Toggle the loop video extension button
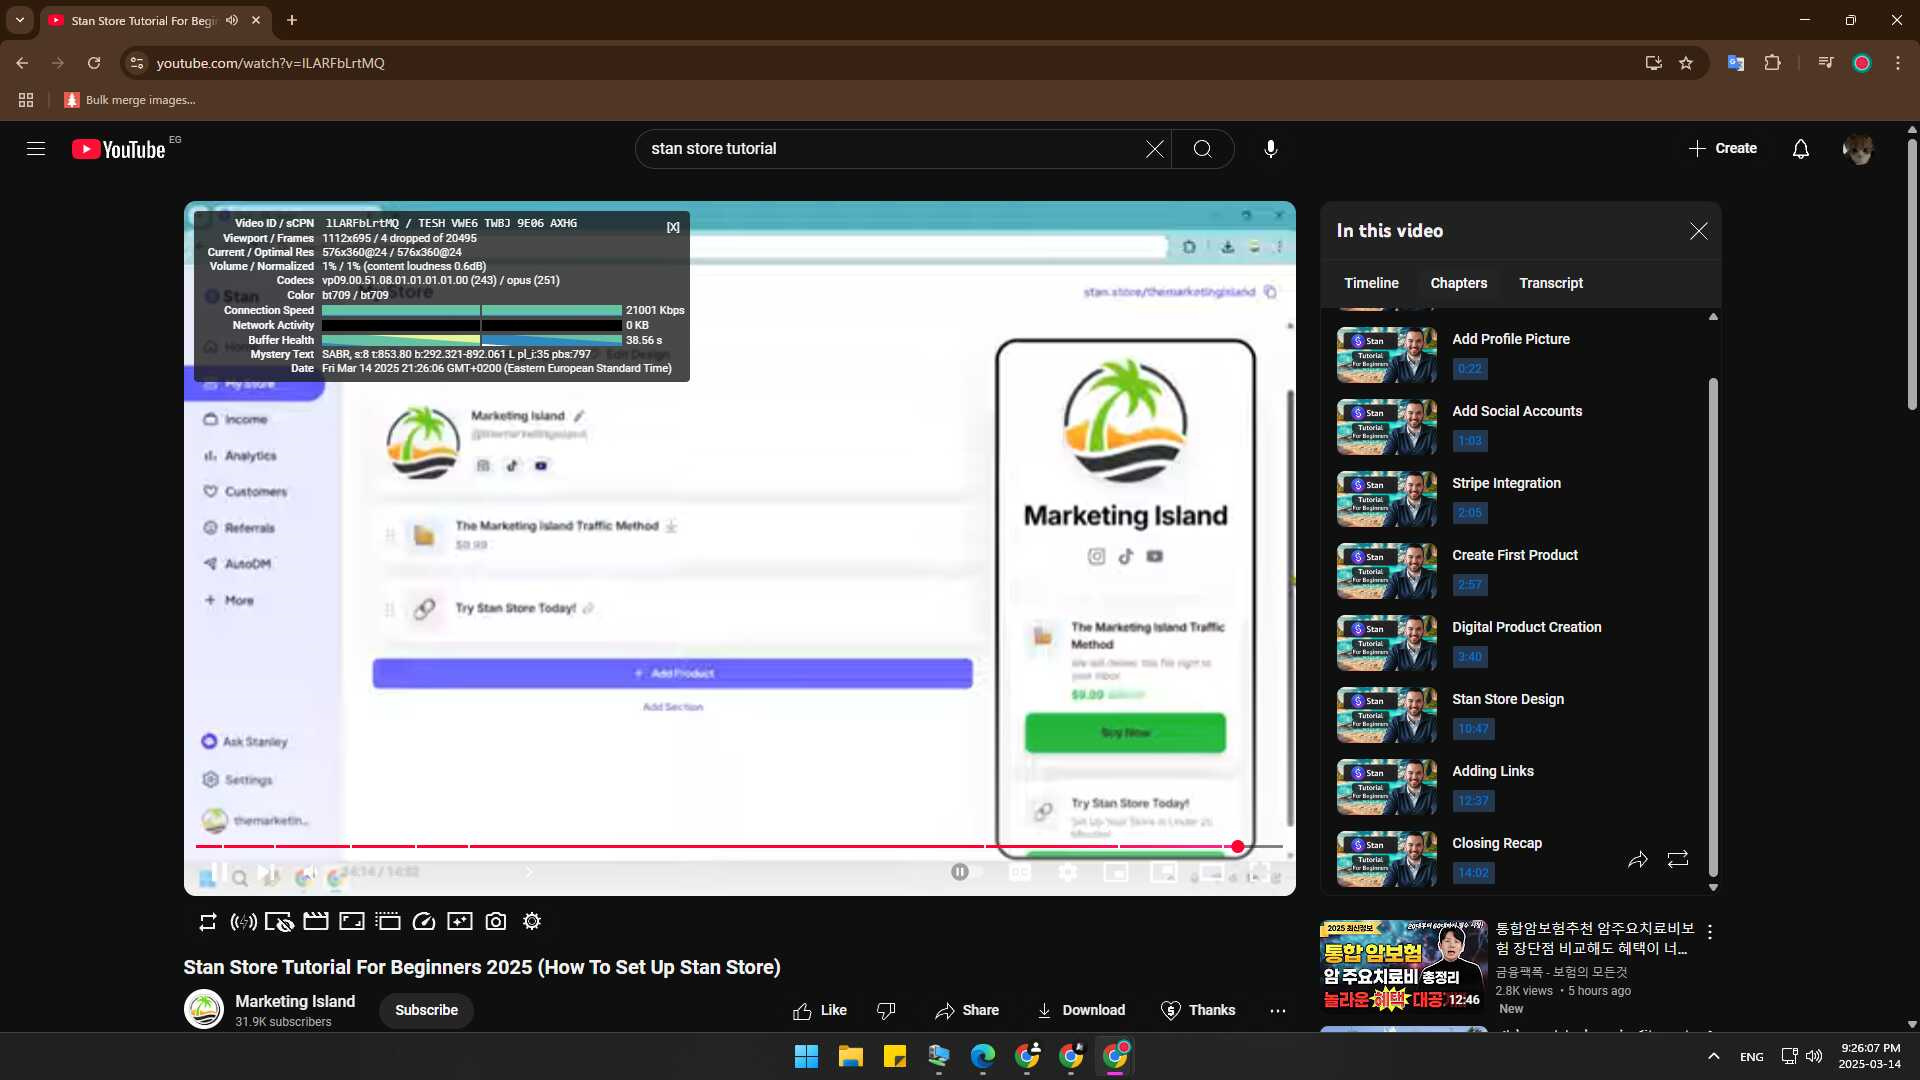The image size is (1920, 1080). 207,922
